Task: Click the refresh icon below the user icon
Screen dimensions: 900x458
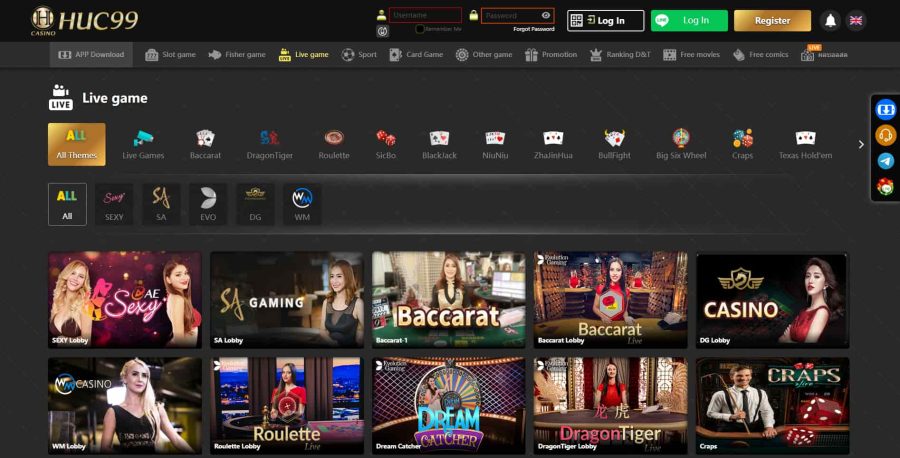Action: (382, 31)
